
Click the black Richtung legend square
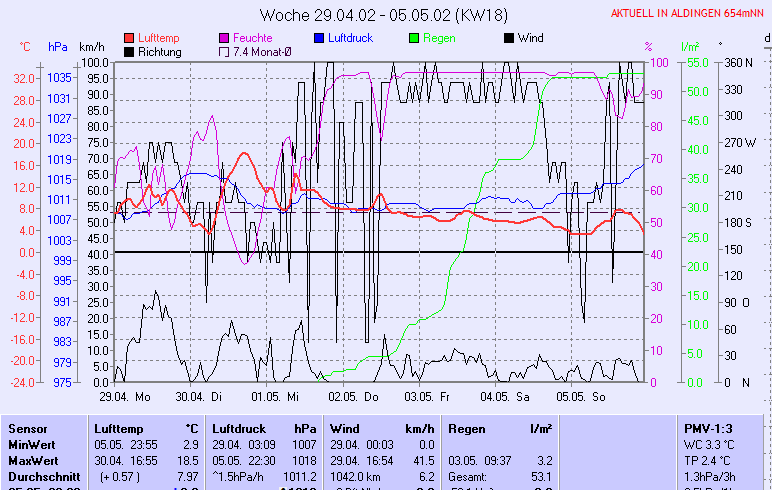(129, 52)
